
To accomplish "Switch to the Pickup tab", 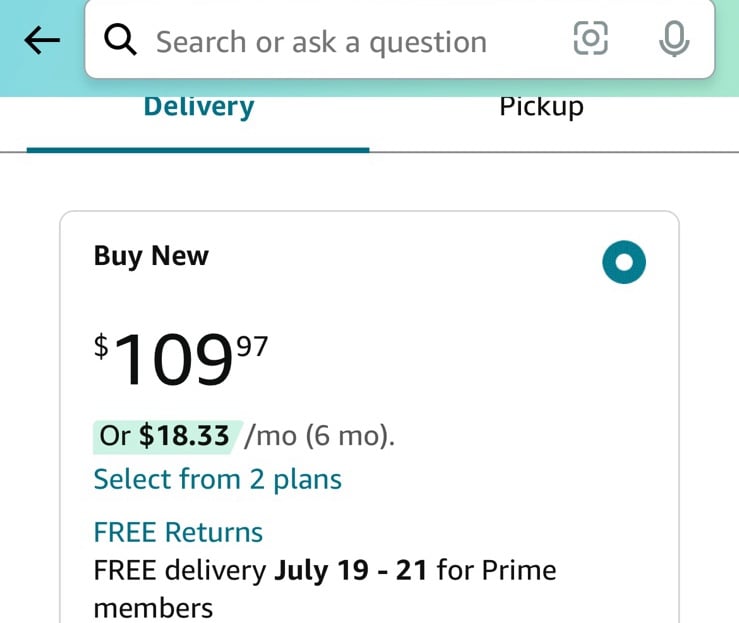I will coord(542,108).
